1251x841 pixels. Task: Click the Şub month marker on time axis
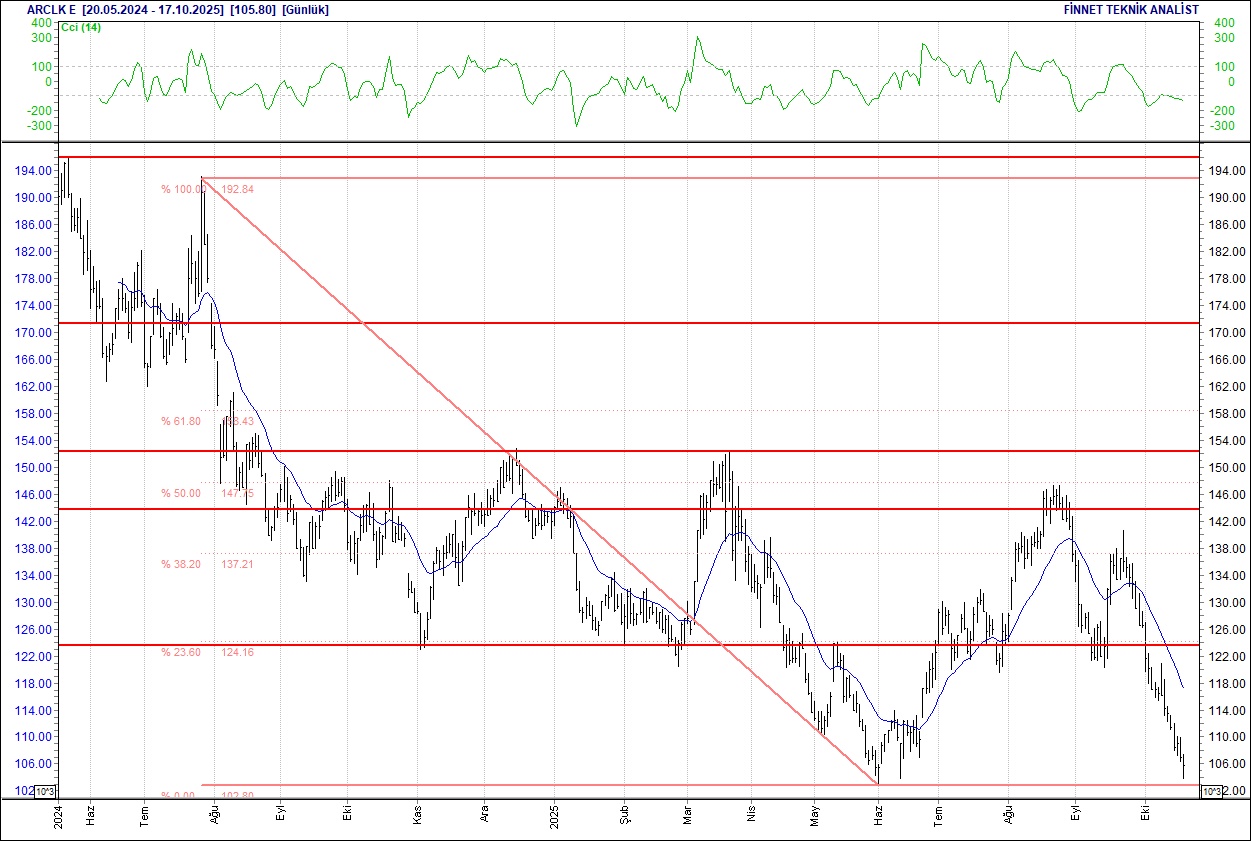click(x=623, y=813)
